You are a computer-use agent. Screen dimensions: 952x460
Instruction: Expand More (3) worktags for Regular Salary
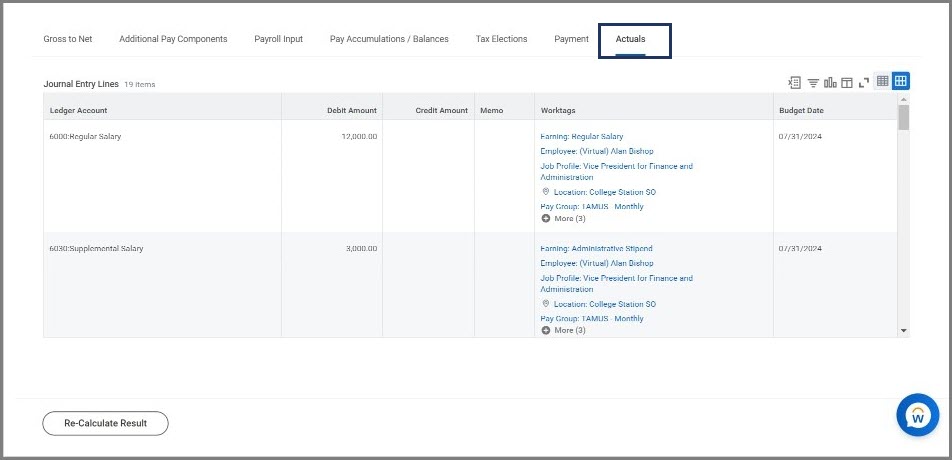pos(563,218)
